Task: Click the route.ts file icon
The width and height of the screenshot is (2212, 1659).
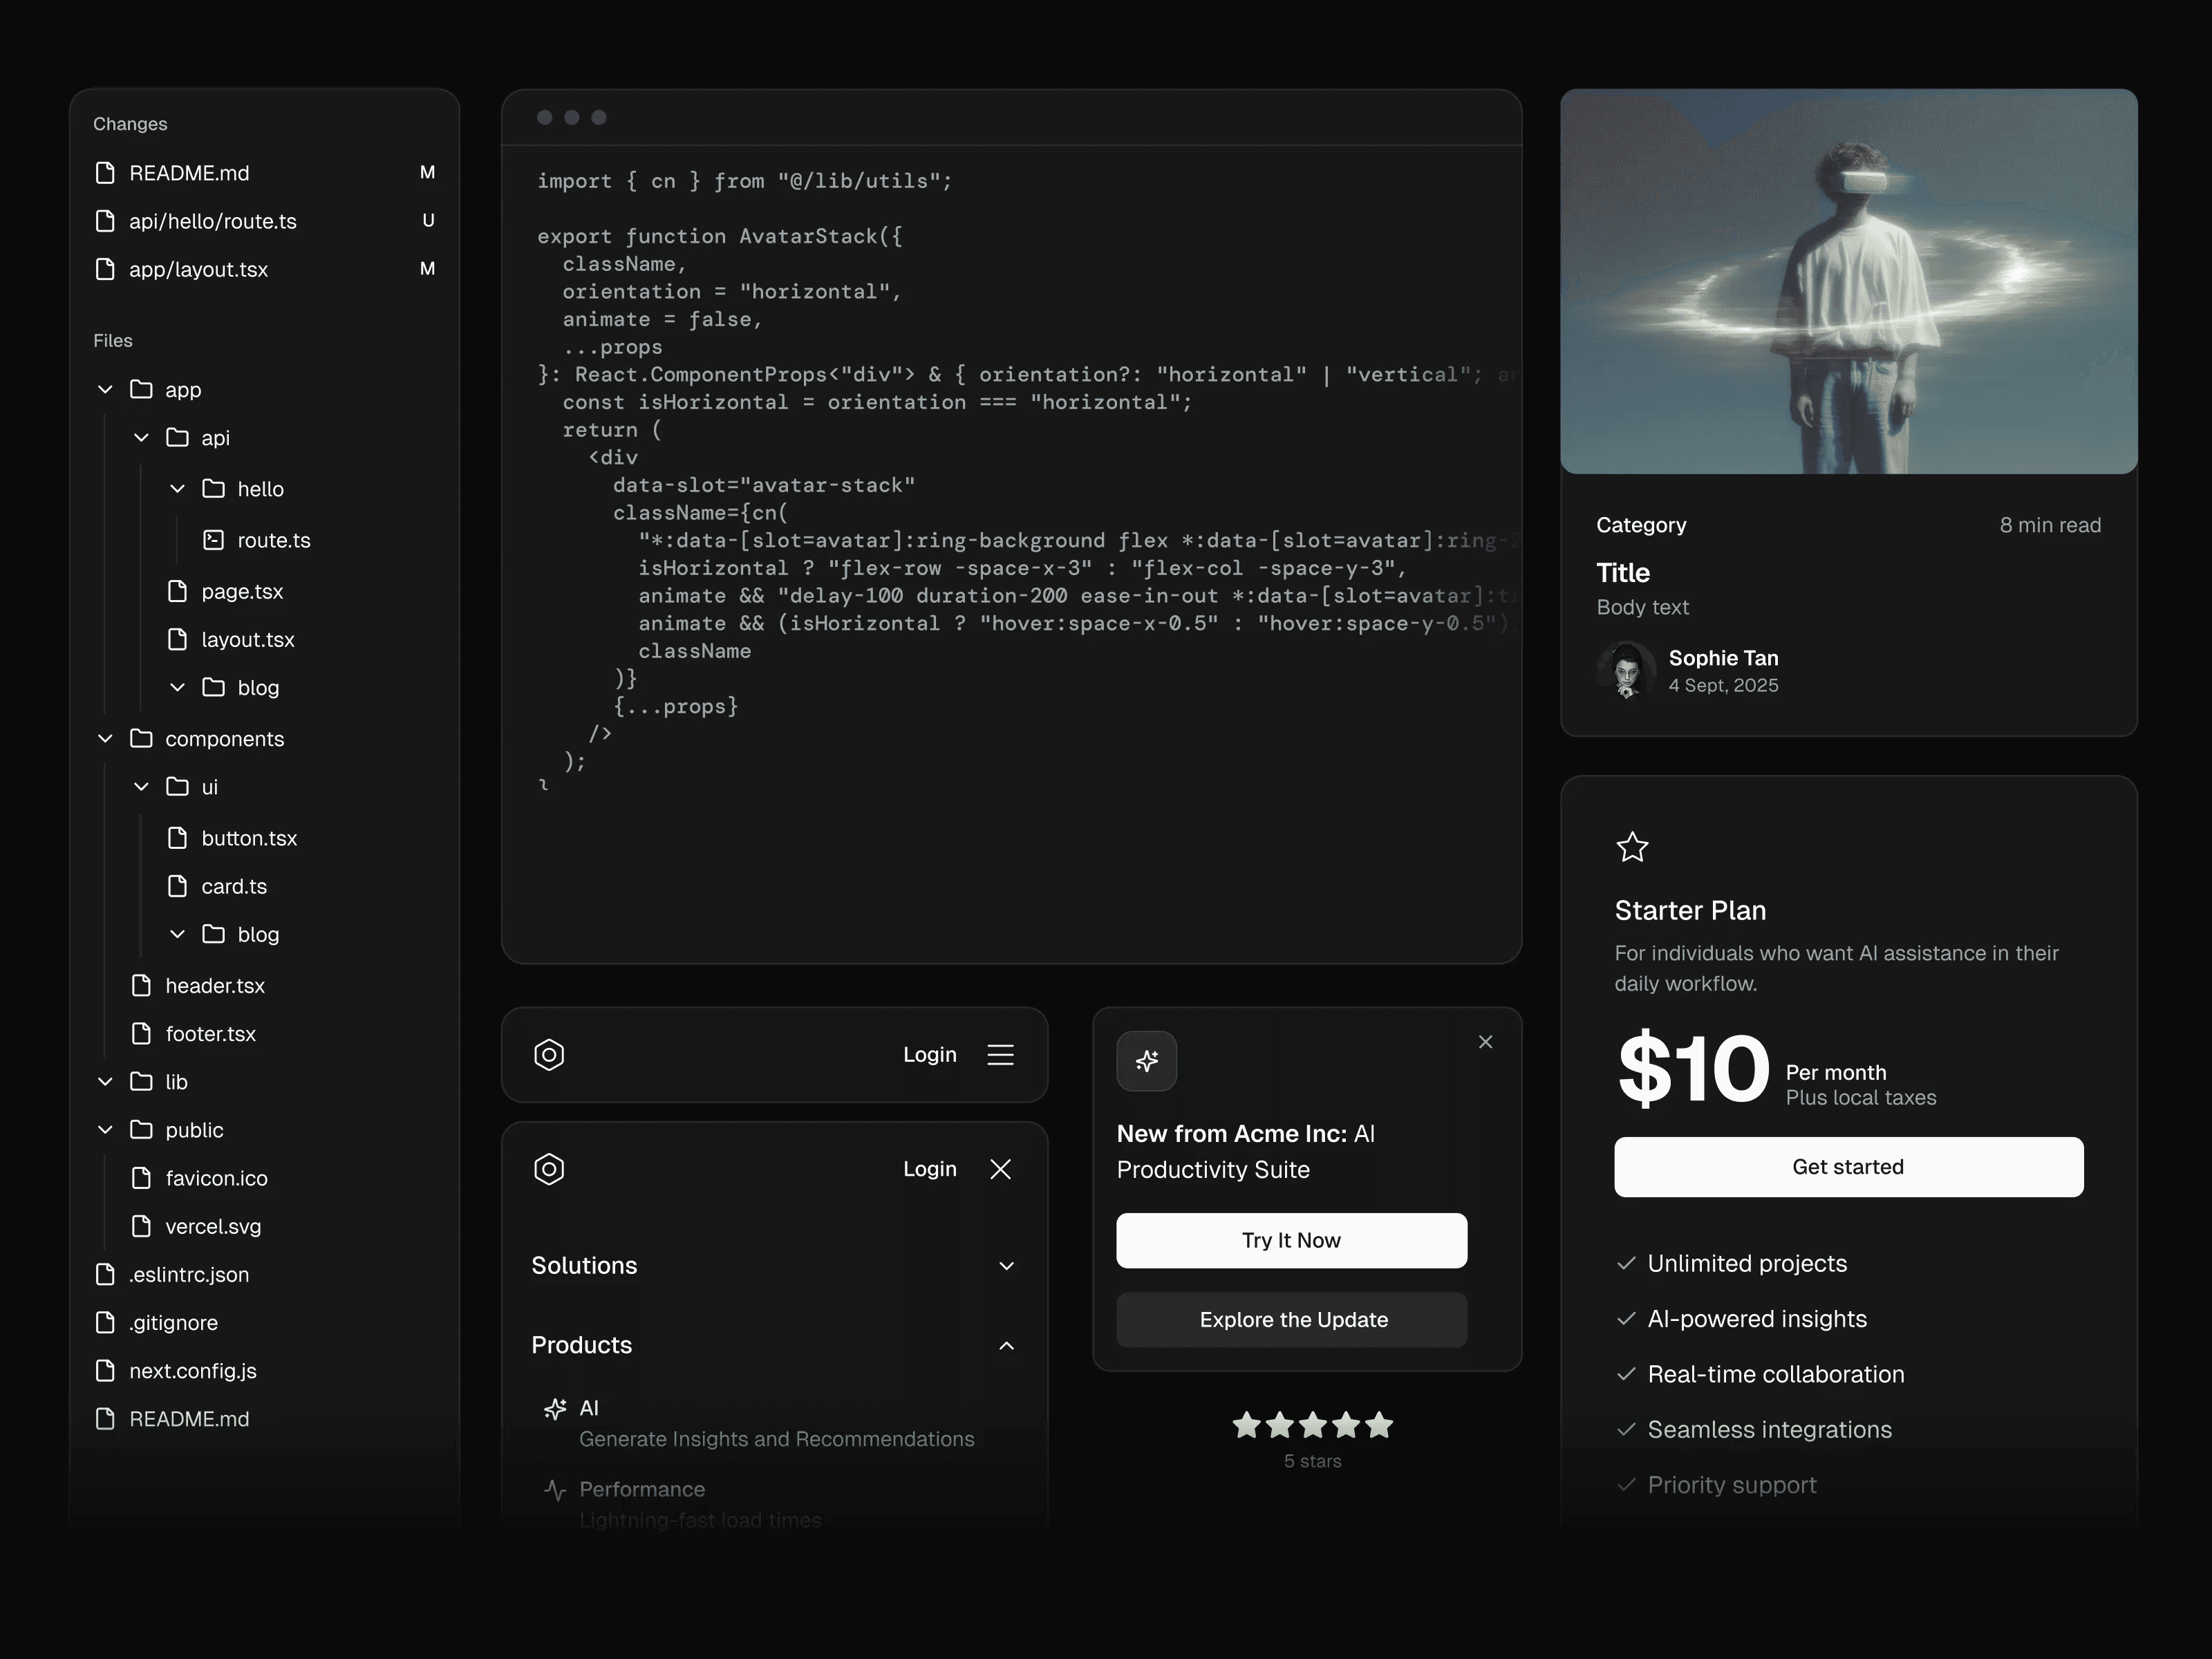Action: (213, 540)
